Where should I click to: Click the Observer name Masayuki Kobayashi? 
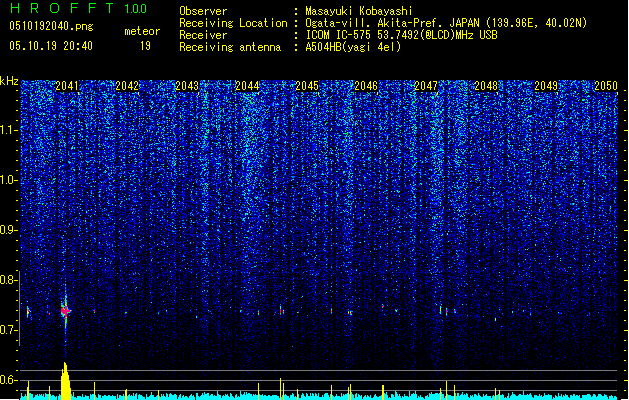(359, 11)
